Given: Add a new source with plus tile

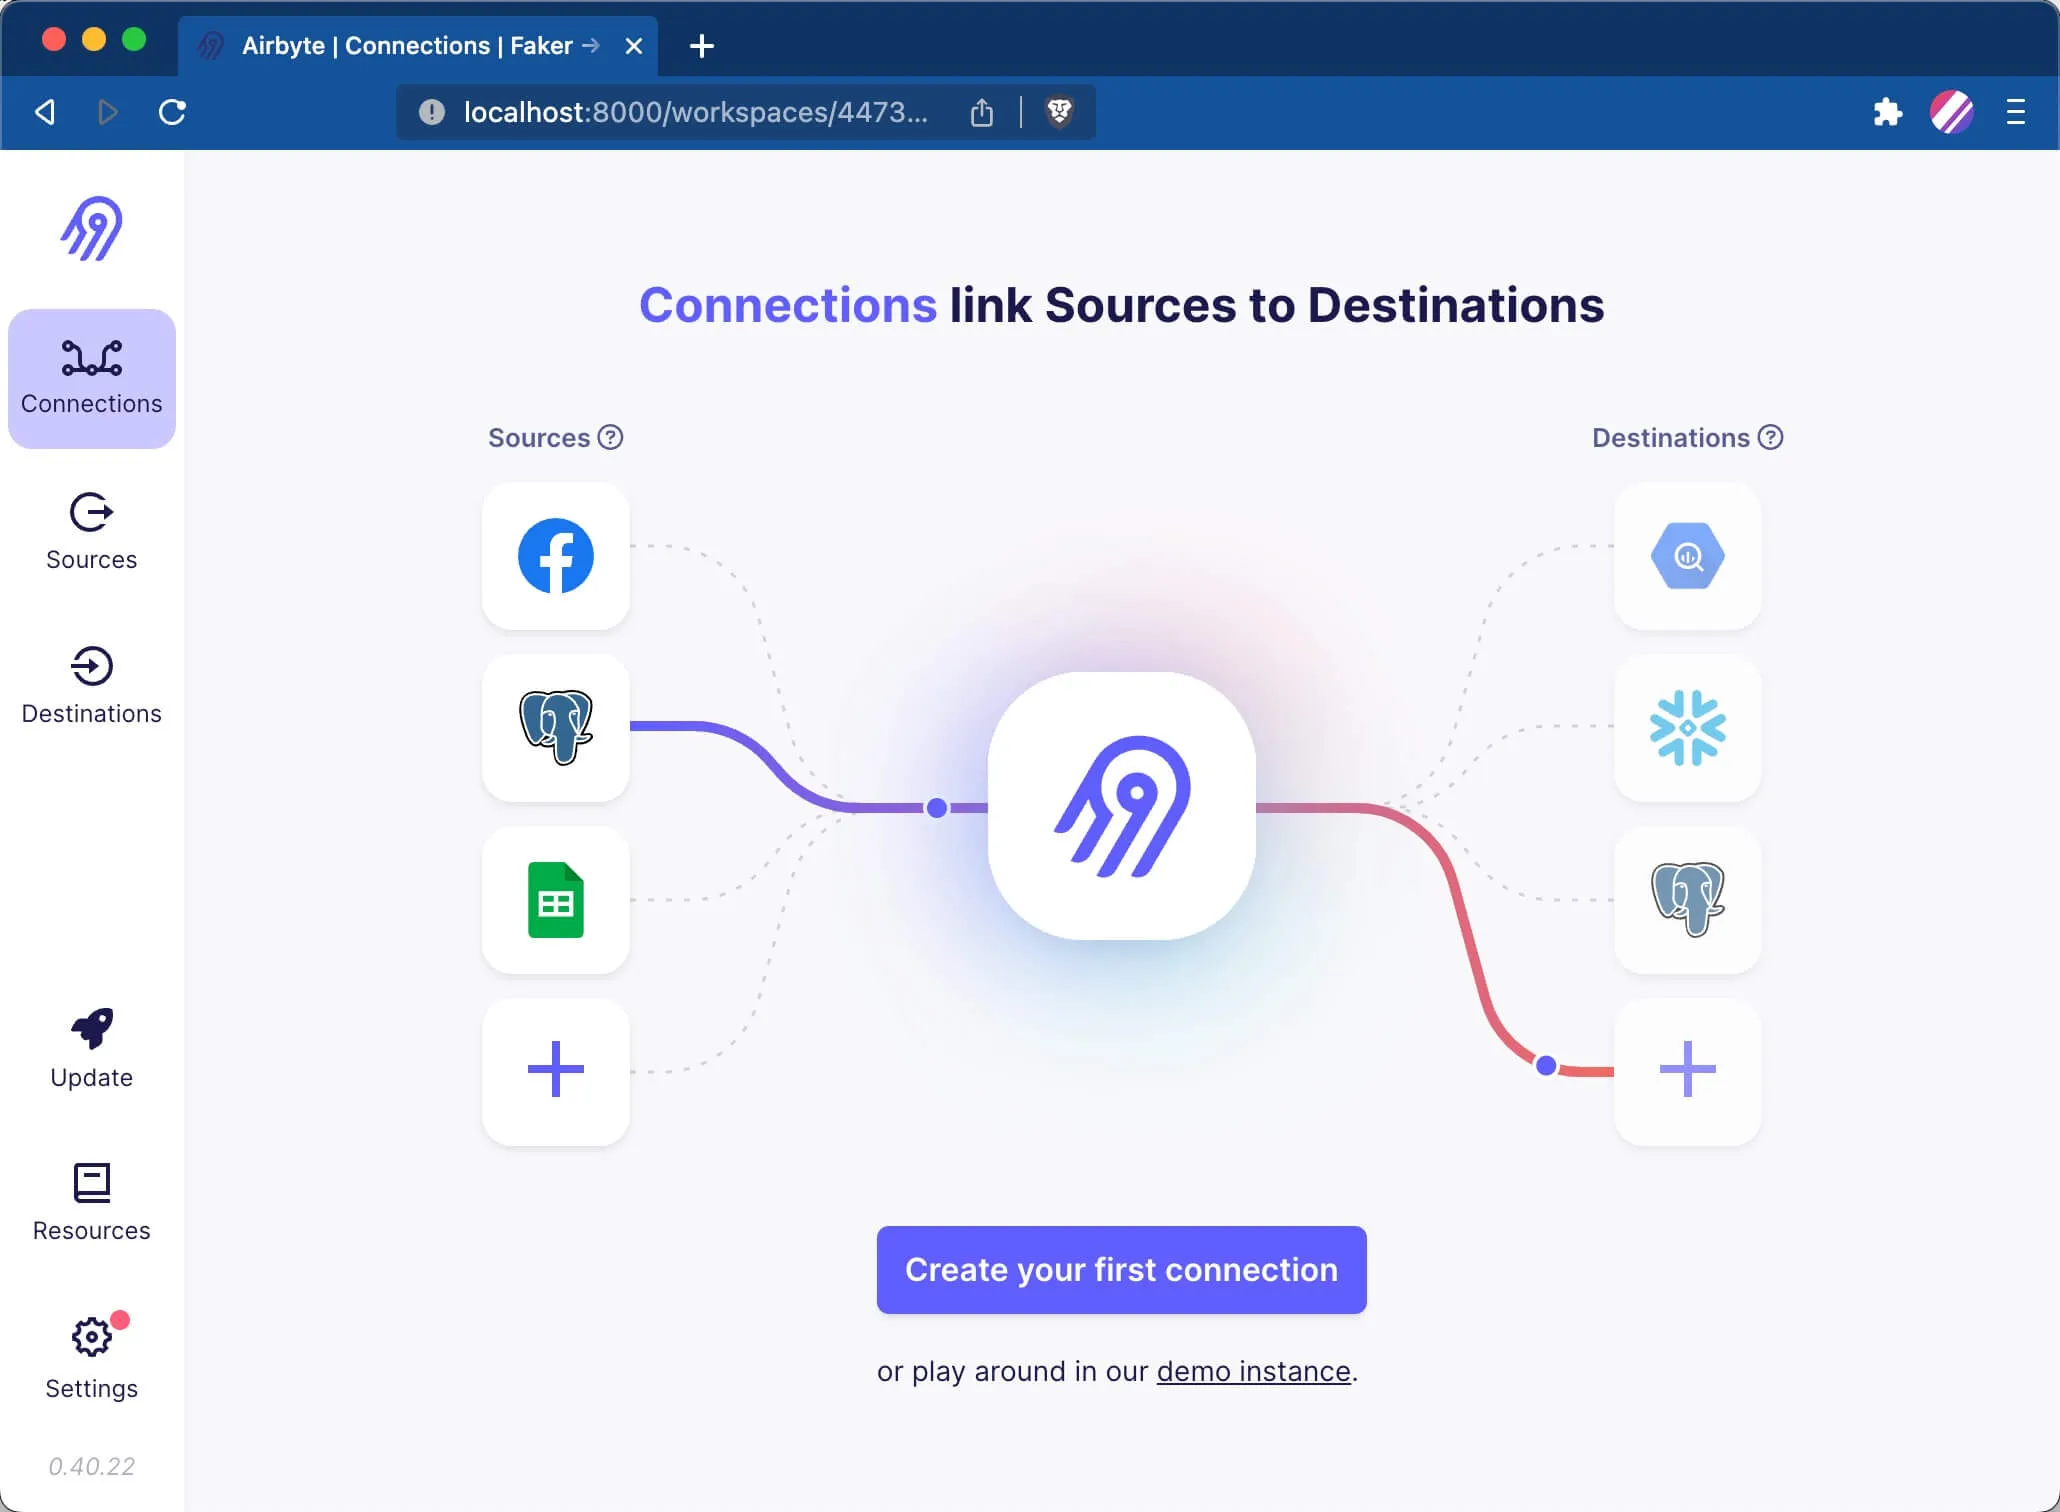Looking at the screenshot, I should pos(556,1071).
